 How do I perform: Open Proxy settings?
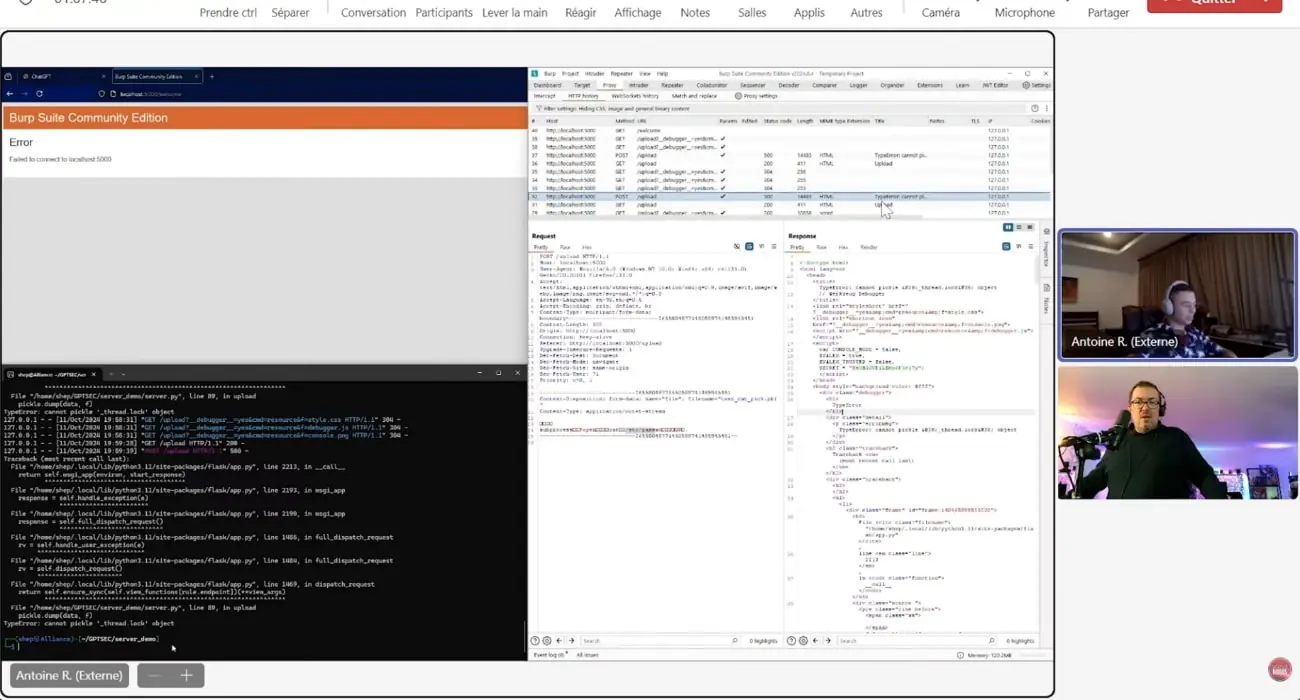(x=756, y=96)
